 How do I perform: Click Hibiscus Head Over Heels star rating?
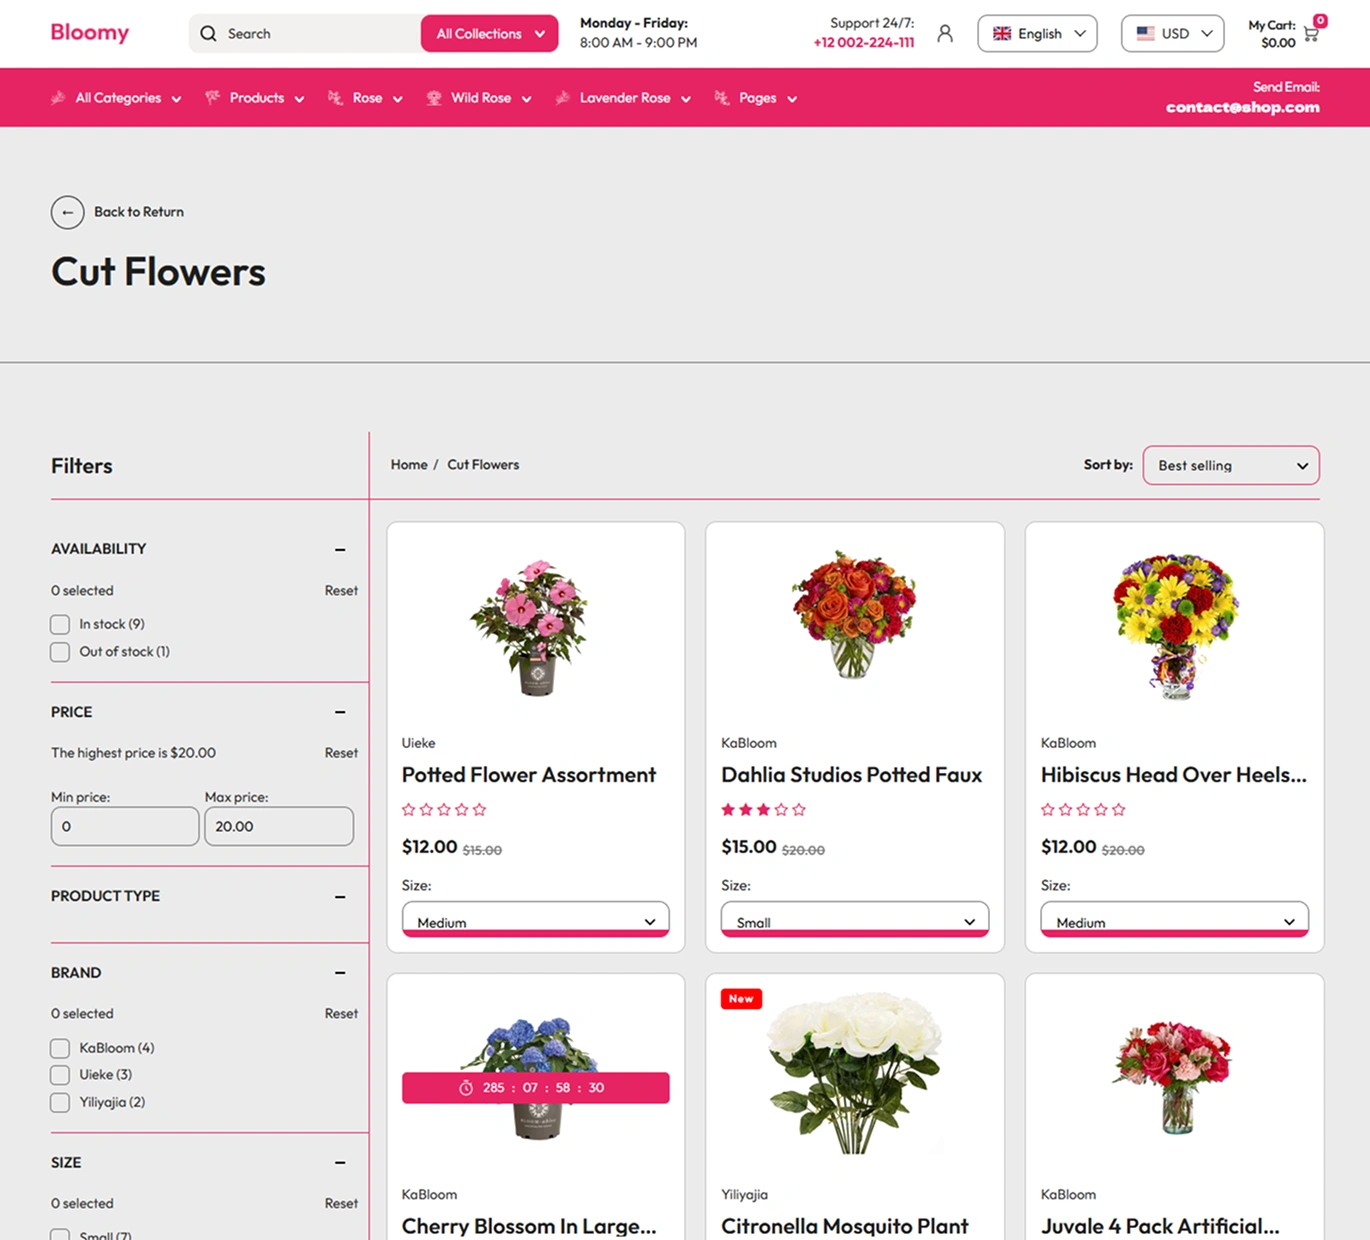point(1083,810)
